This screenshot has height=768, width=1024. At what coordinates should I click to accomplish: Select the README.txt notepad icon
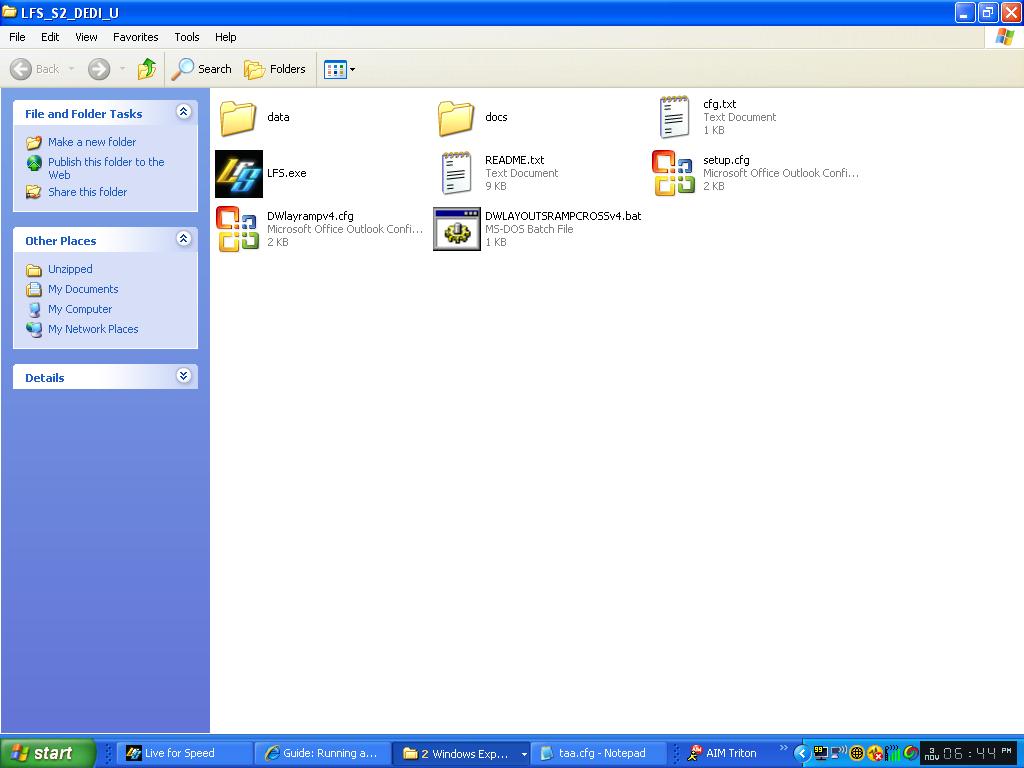(456, 173)
